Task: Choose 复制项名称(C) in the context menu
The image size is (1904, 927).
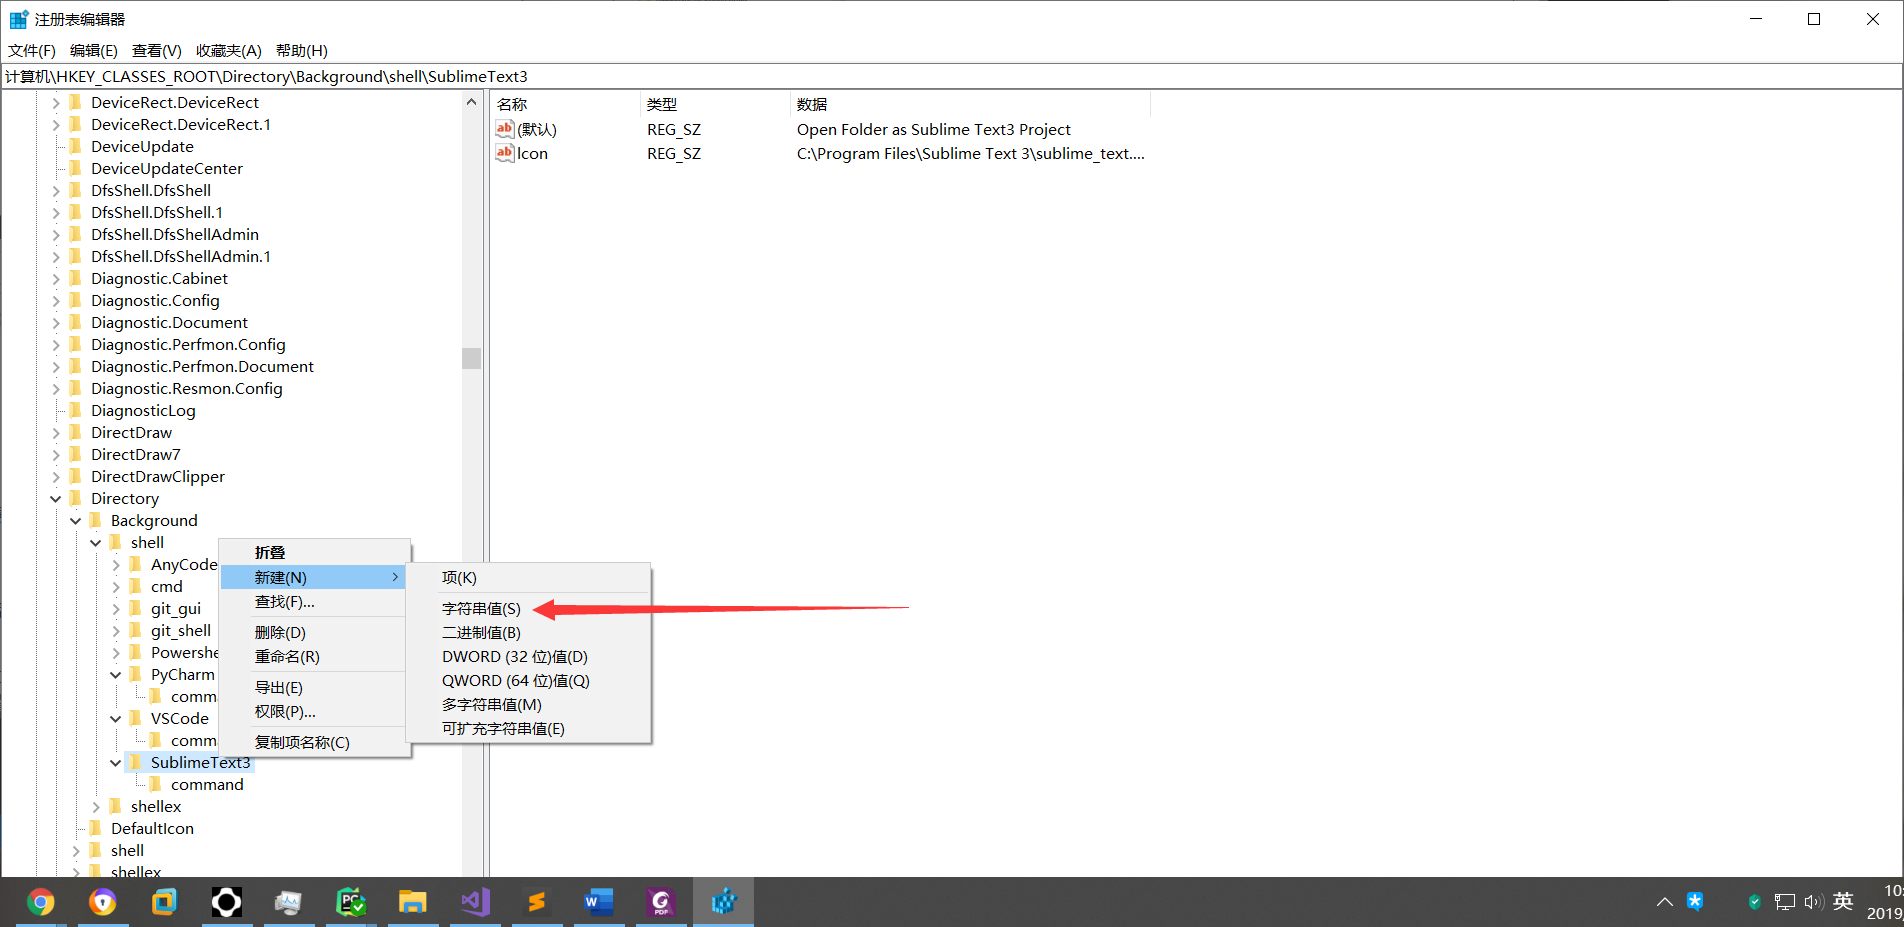Action: (x=314, y=742)
